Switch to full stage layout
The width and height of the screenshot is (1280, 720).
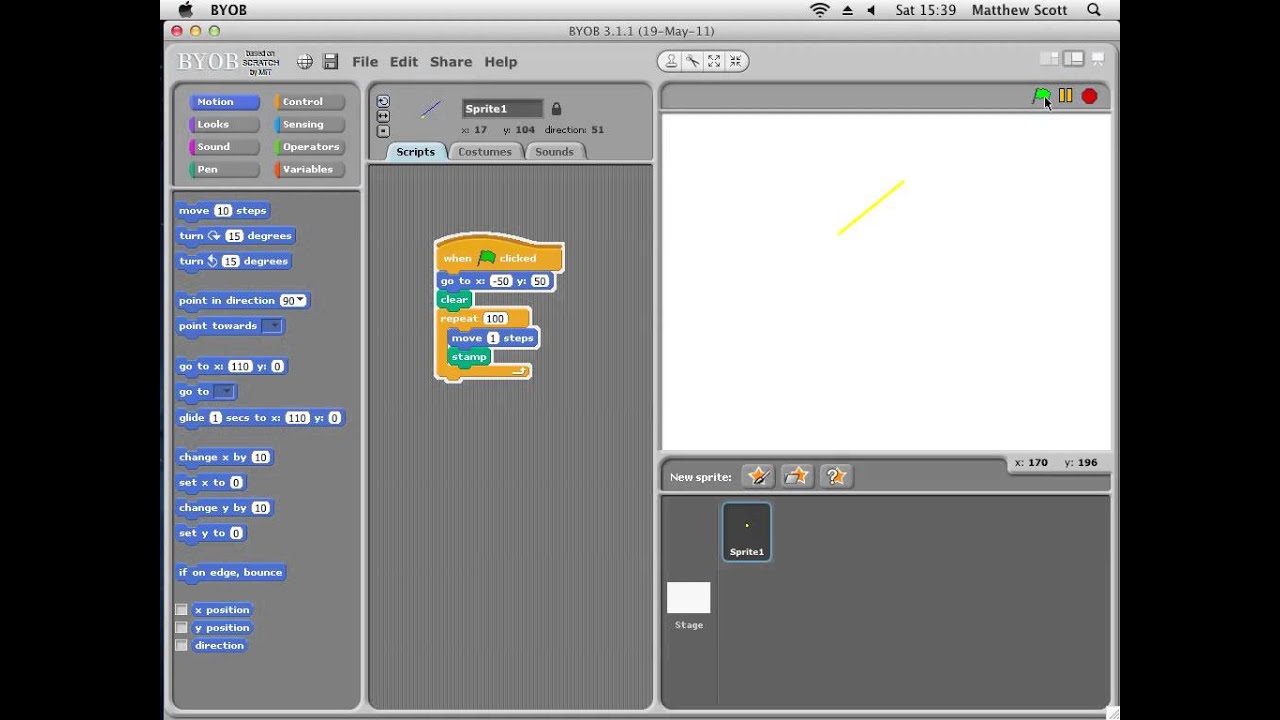1073,59
